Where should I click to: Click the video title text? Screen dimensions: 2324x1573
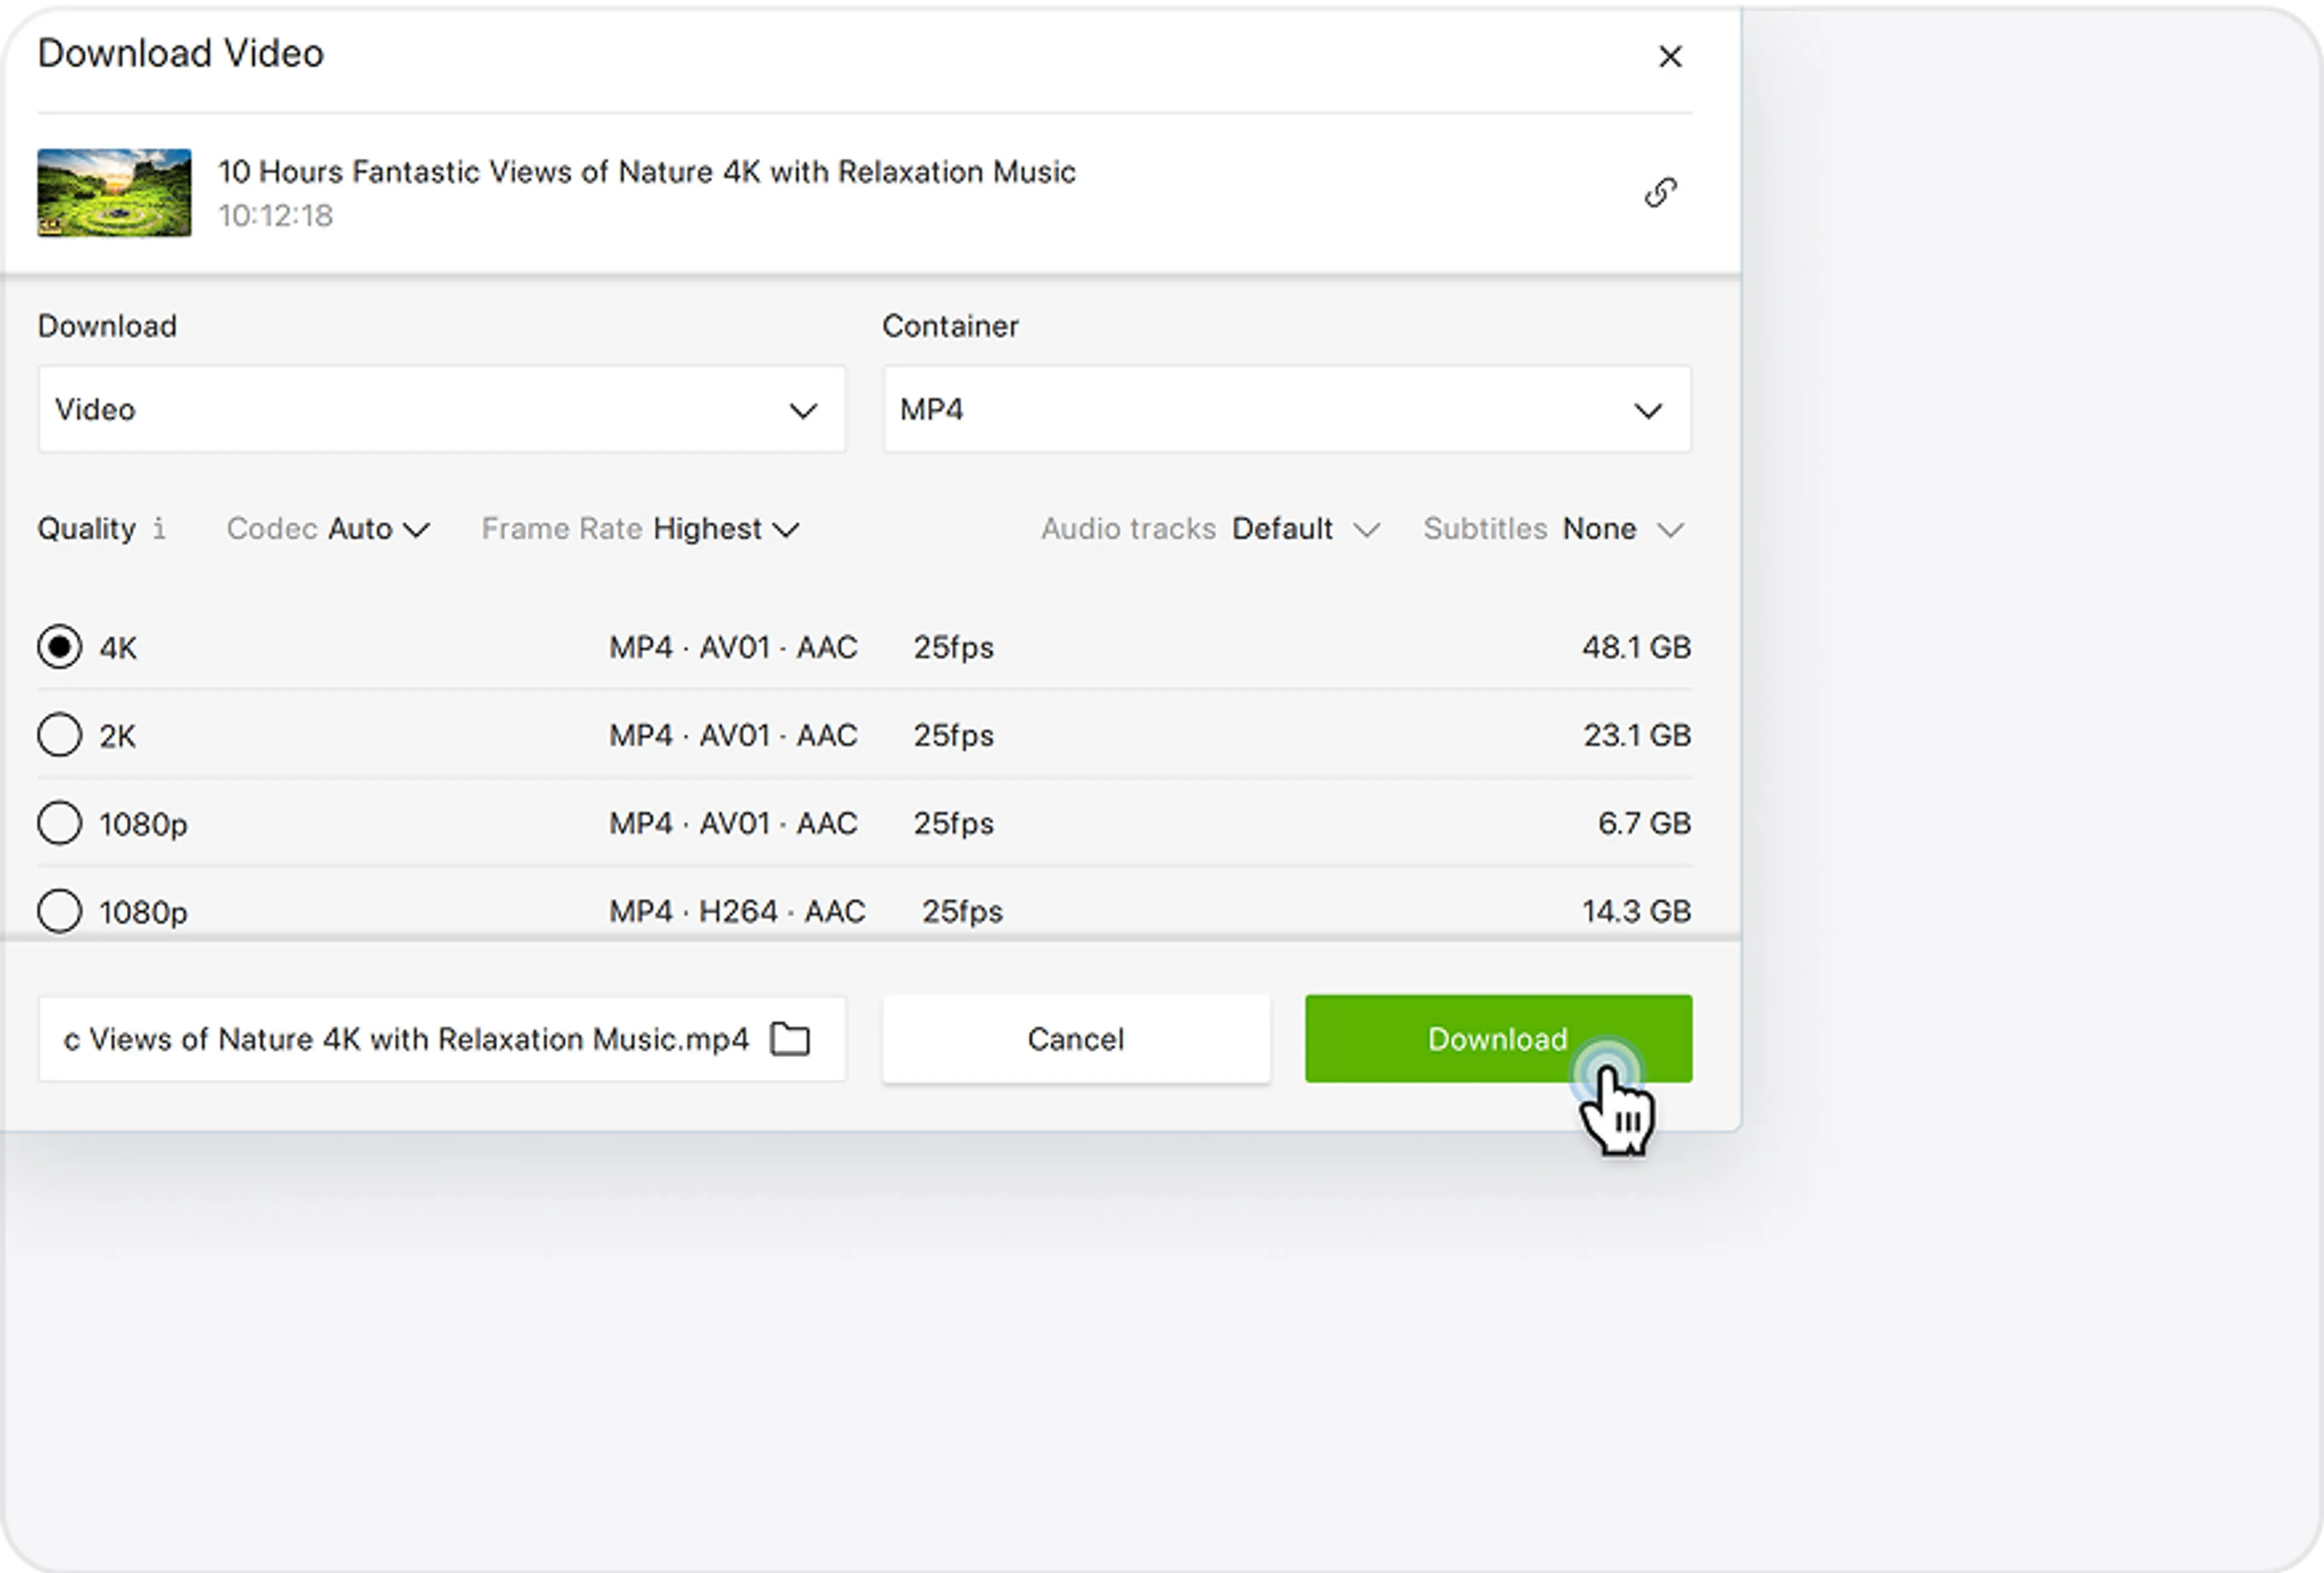tap(646, 172)
